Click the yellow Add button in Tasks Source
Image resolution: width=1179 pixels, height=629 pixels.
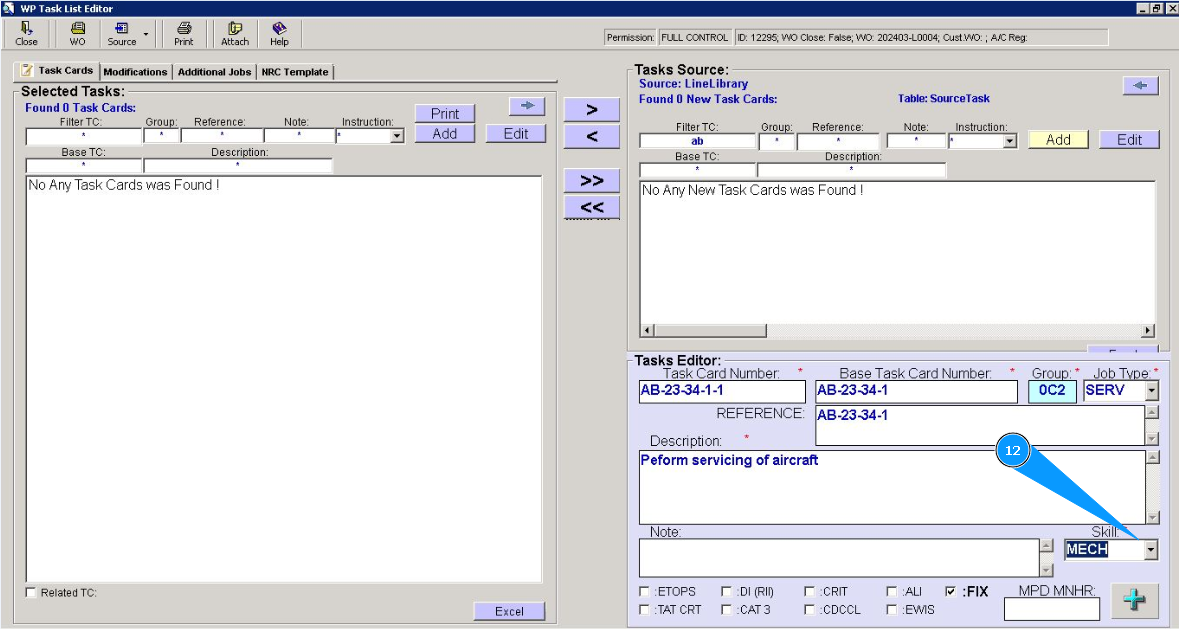pyautogui.click(x=1058, y=140)
